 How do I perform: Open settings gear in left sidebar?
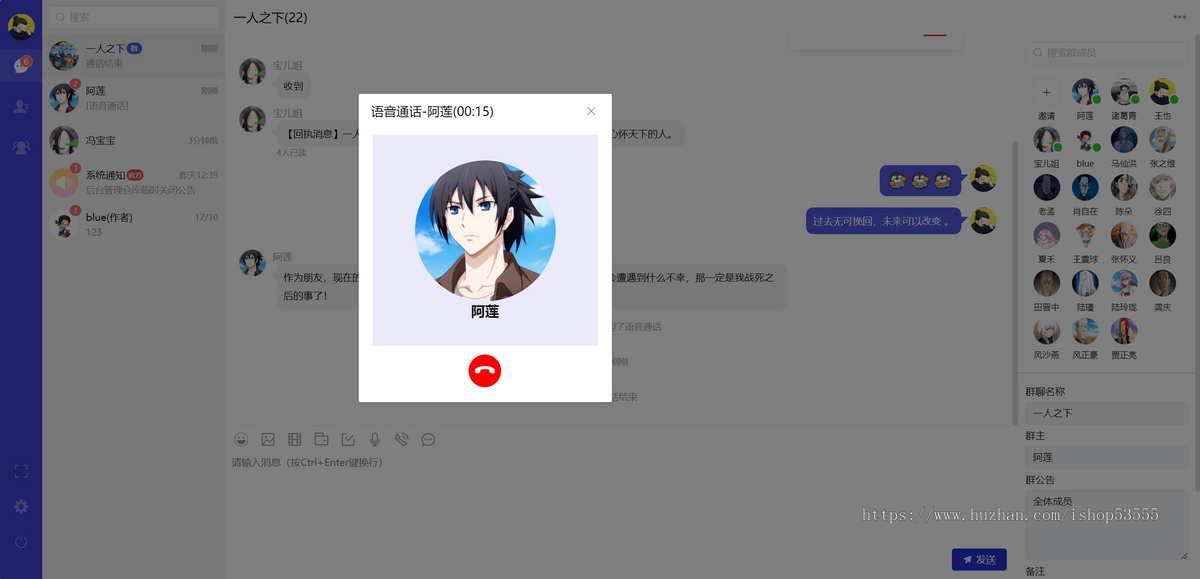point(21,507)
